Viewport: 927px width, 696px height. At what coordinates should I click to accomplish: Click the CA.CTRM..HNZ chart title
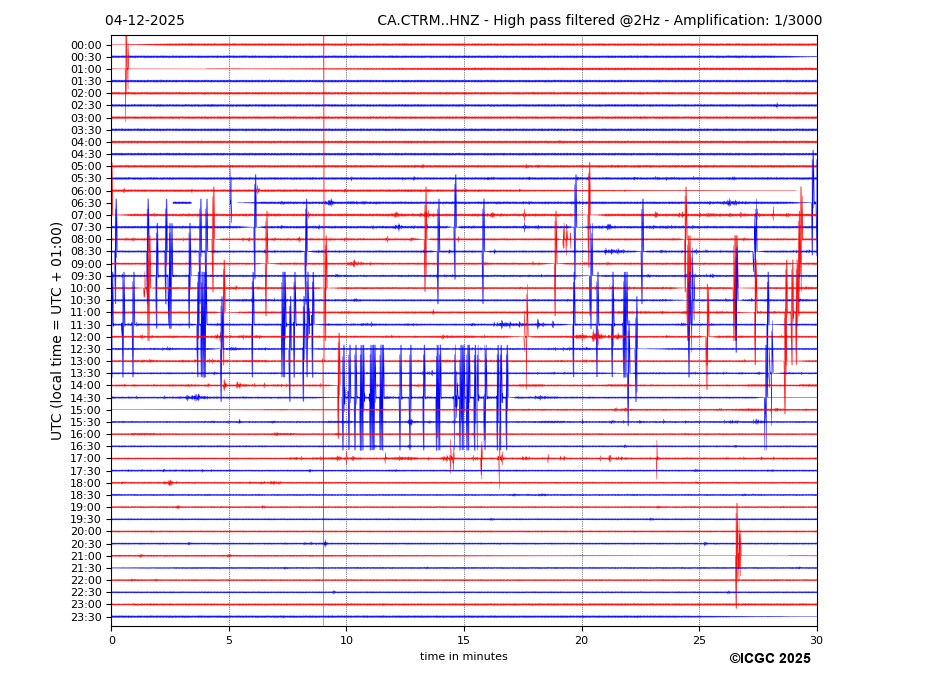click(x=599, y=21)
